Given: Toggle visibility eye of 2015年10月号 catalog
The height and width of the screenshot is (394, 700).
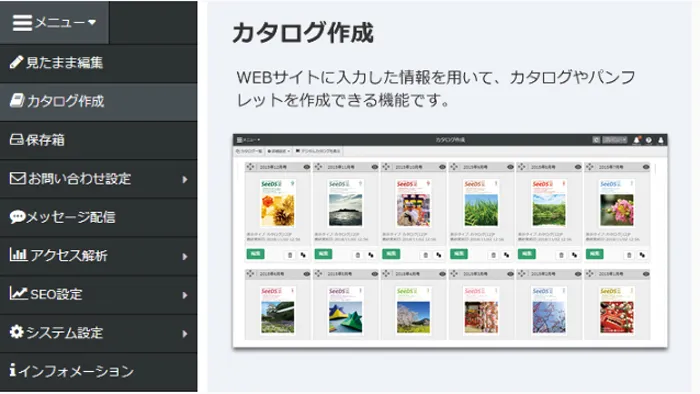Looking at the screenshot, I should click(442, 167).
